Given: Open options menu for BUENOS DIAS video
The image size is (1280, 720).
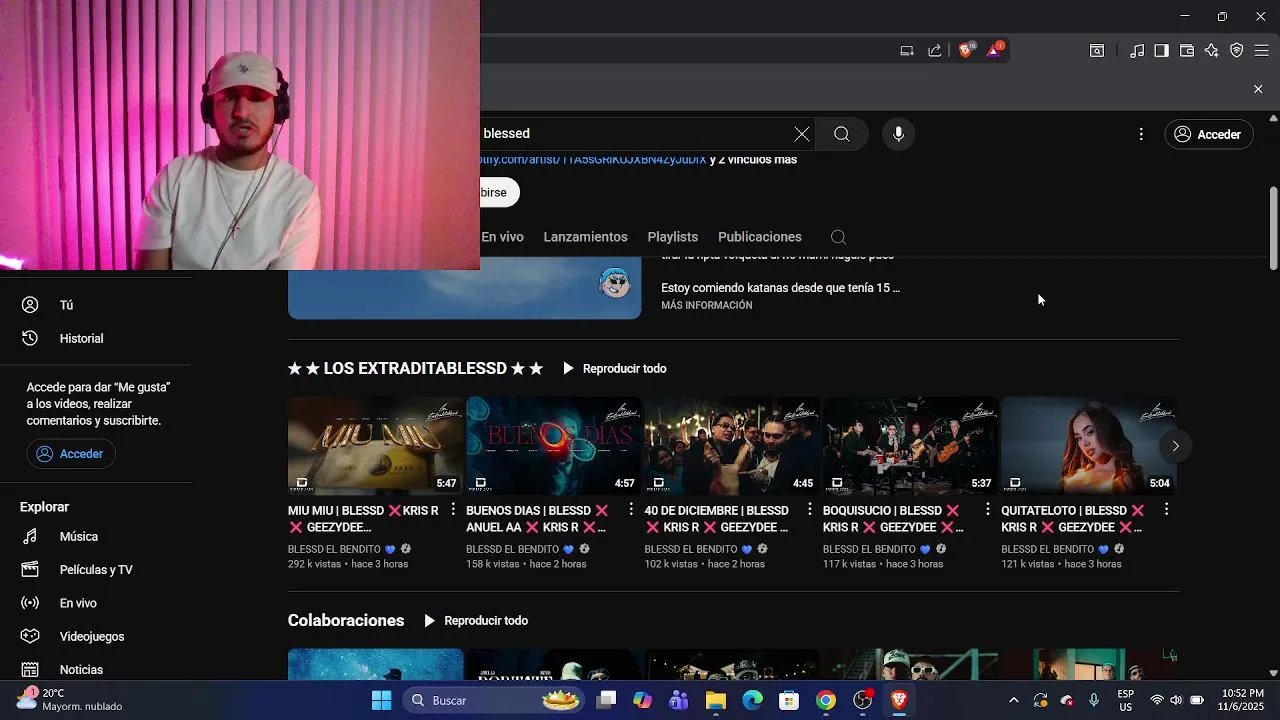Looking at the screenshot, I should click(631, 510).
